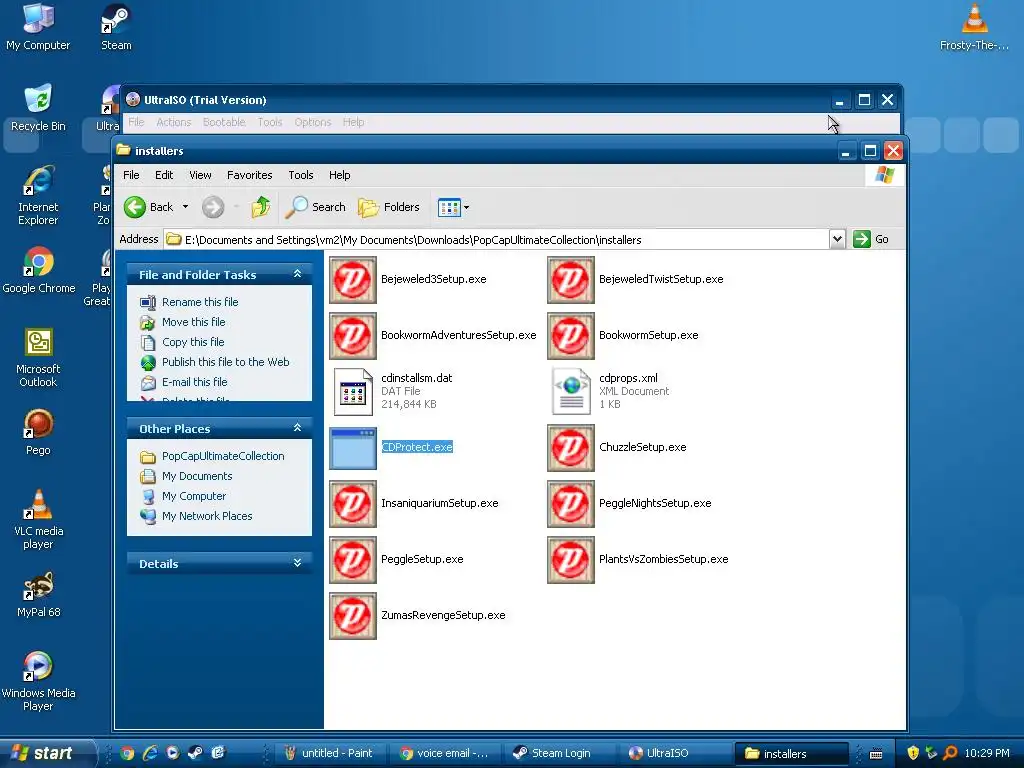Select InsaniquariumSetup.exe icon
The width and height of the screenshot is (1024, 768).
(x=353, y=504)
